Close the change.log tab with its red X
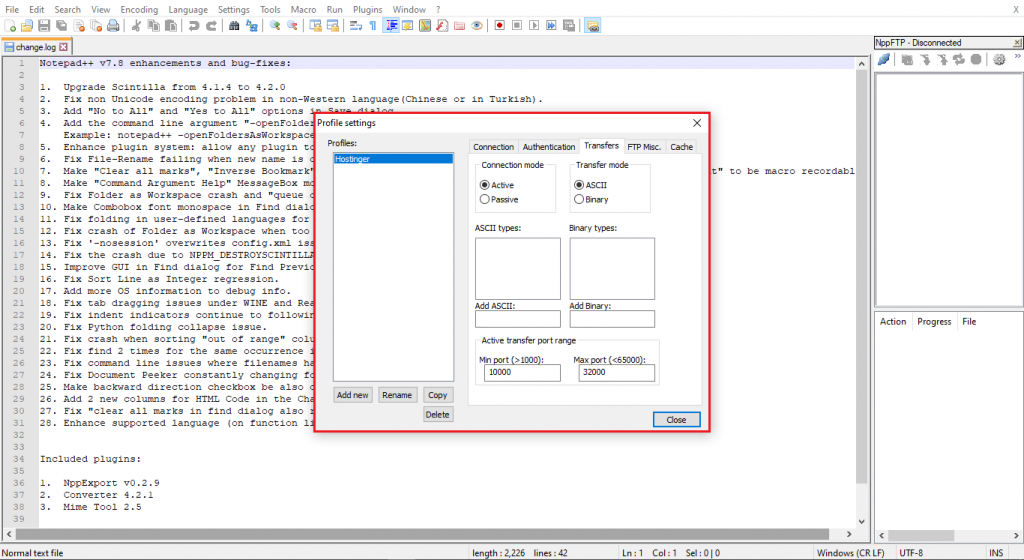 coord(63,47)
